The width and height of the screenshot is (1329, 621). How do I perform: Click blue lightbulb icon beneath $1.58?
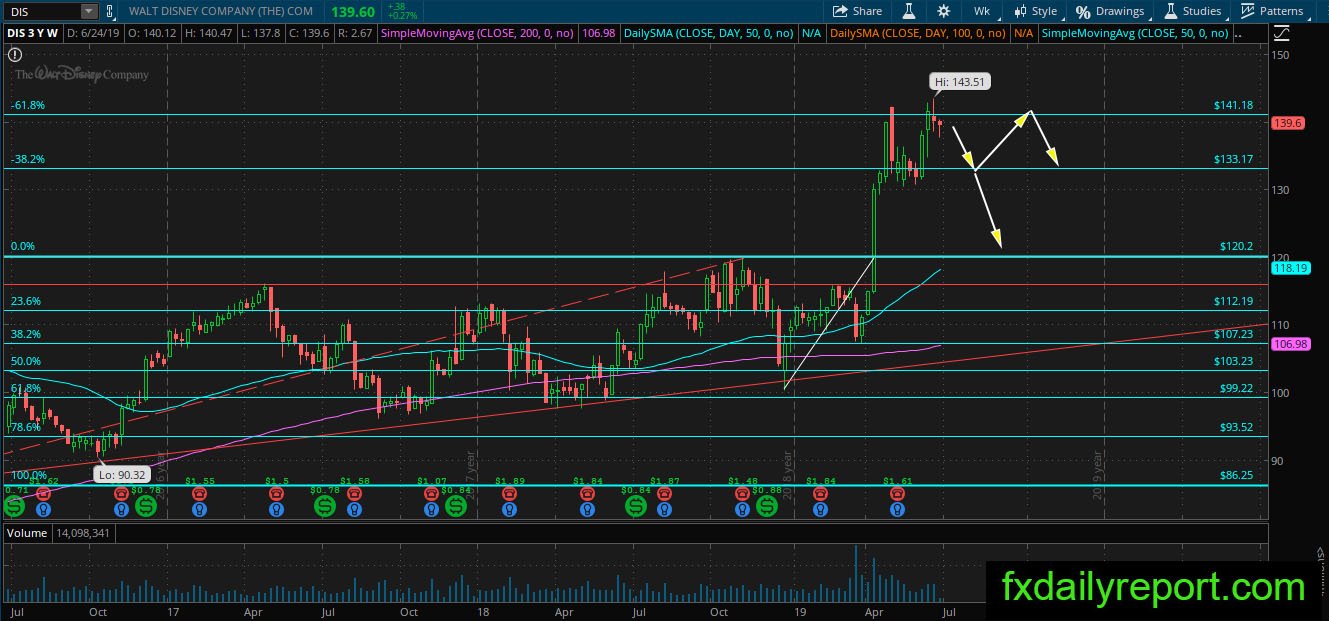click(x=355, y=509)
